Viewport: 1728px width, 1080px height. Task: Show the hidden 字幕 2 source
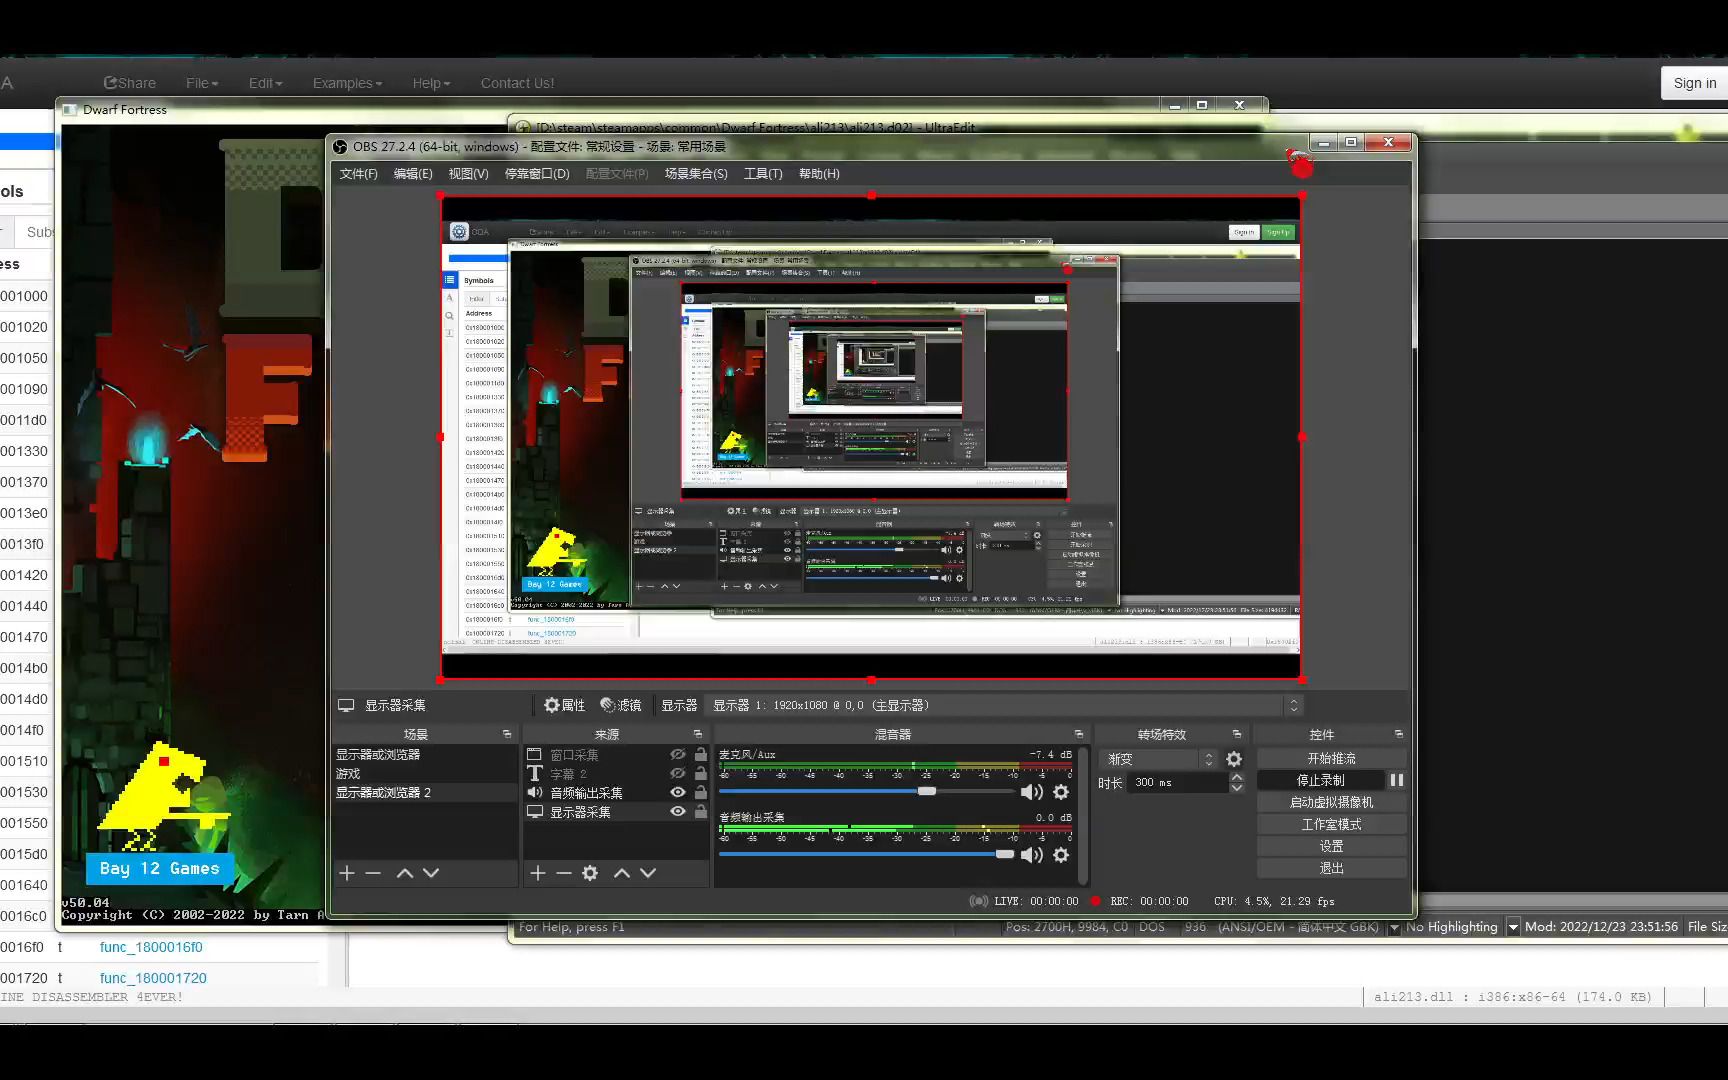point(678,774)
